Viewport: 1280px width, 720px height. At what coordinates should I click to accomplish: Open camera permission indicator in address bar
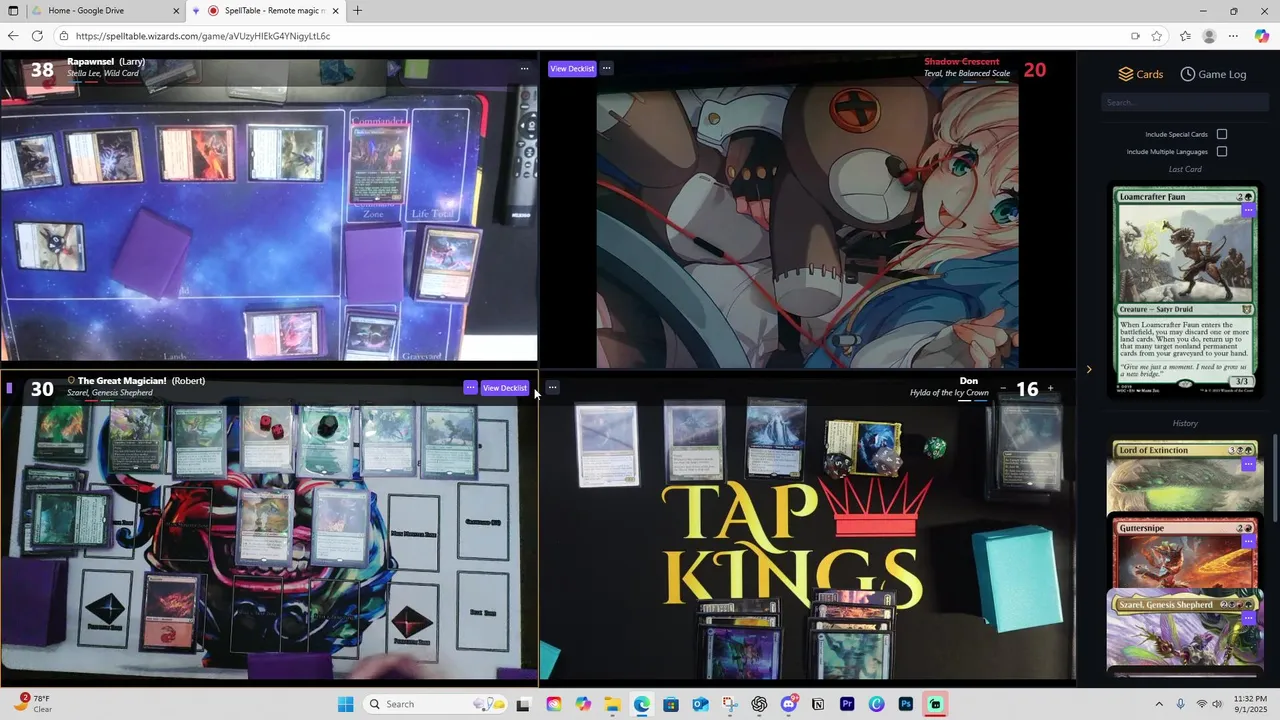[1135, 36]
